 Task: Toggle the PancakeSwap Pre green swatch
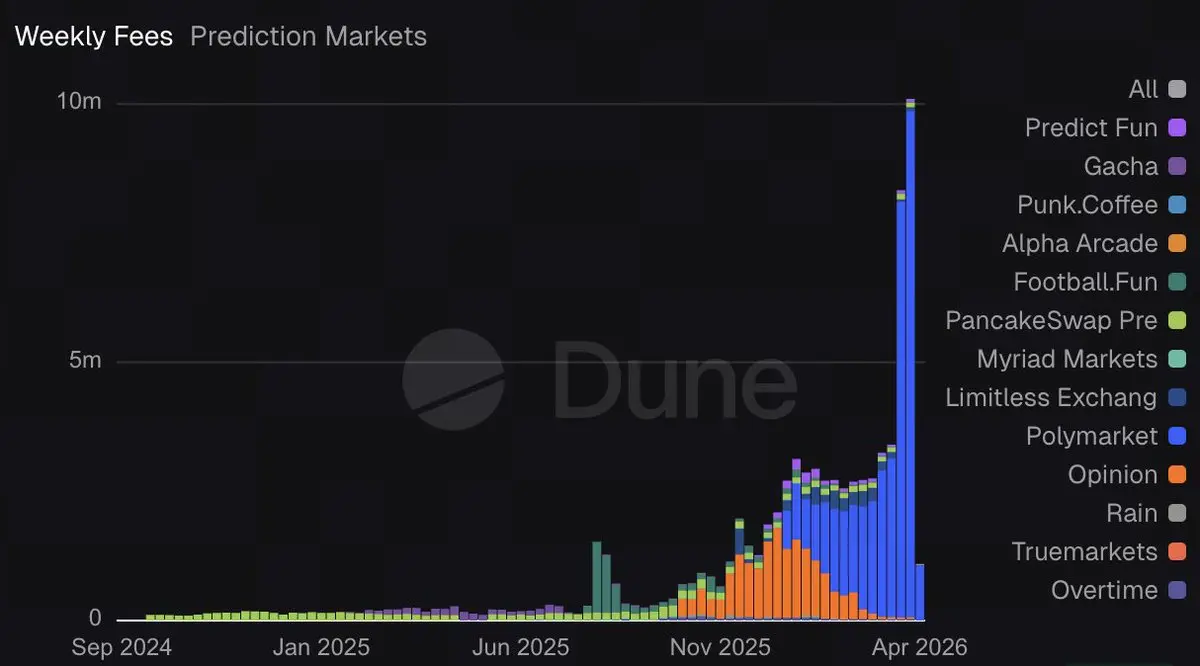click(1176, 321)
